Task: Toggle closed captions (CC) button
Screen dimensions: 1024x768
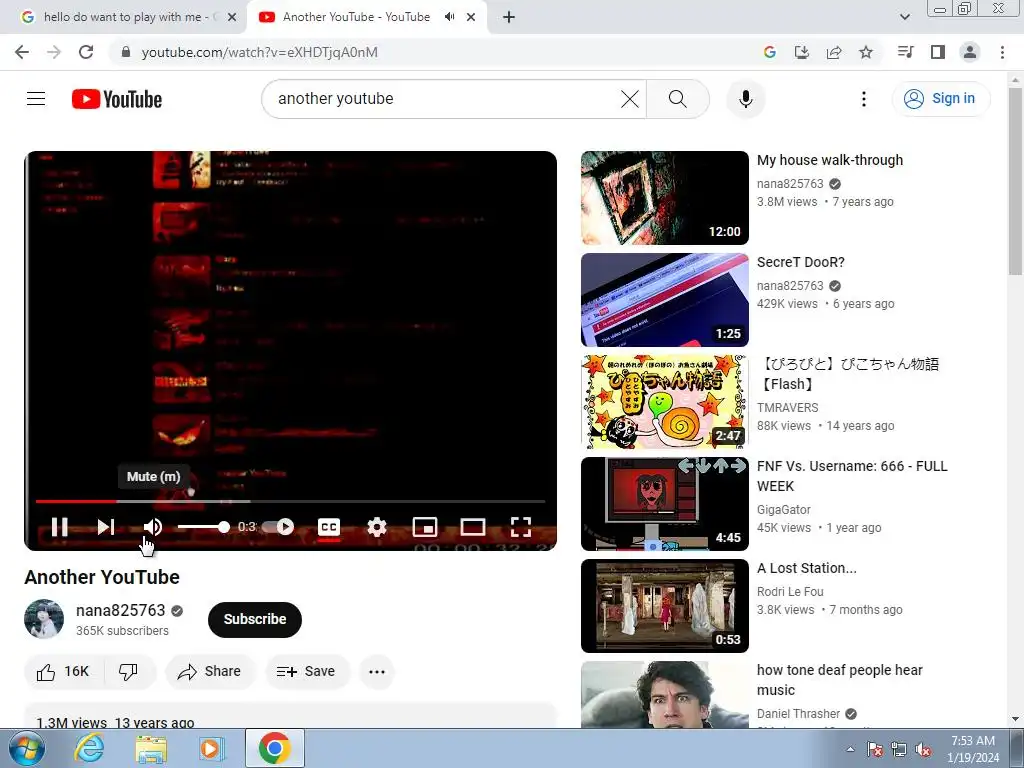Action: (328, 527)
